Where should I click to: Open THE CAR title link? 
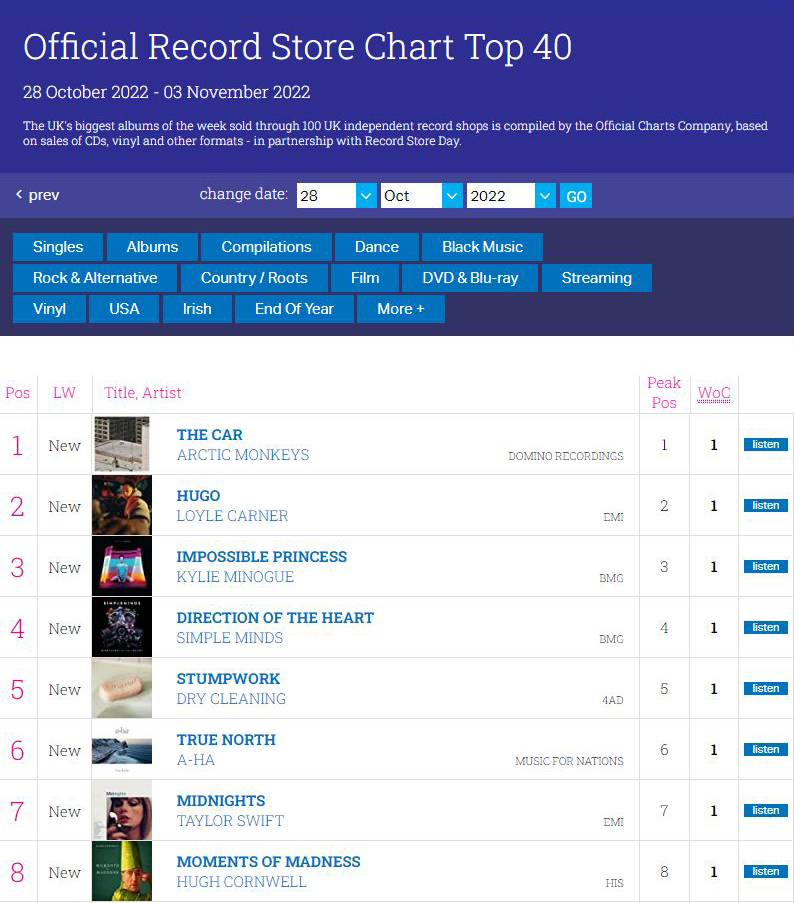(x=210, y=435)
